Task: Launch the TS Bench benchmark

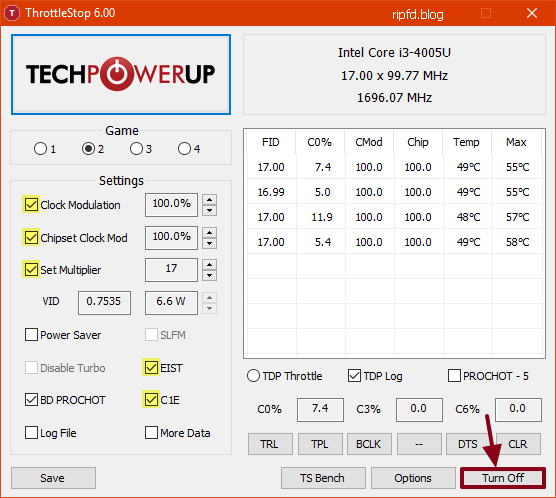Action: [323, 478]
